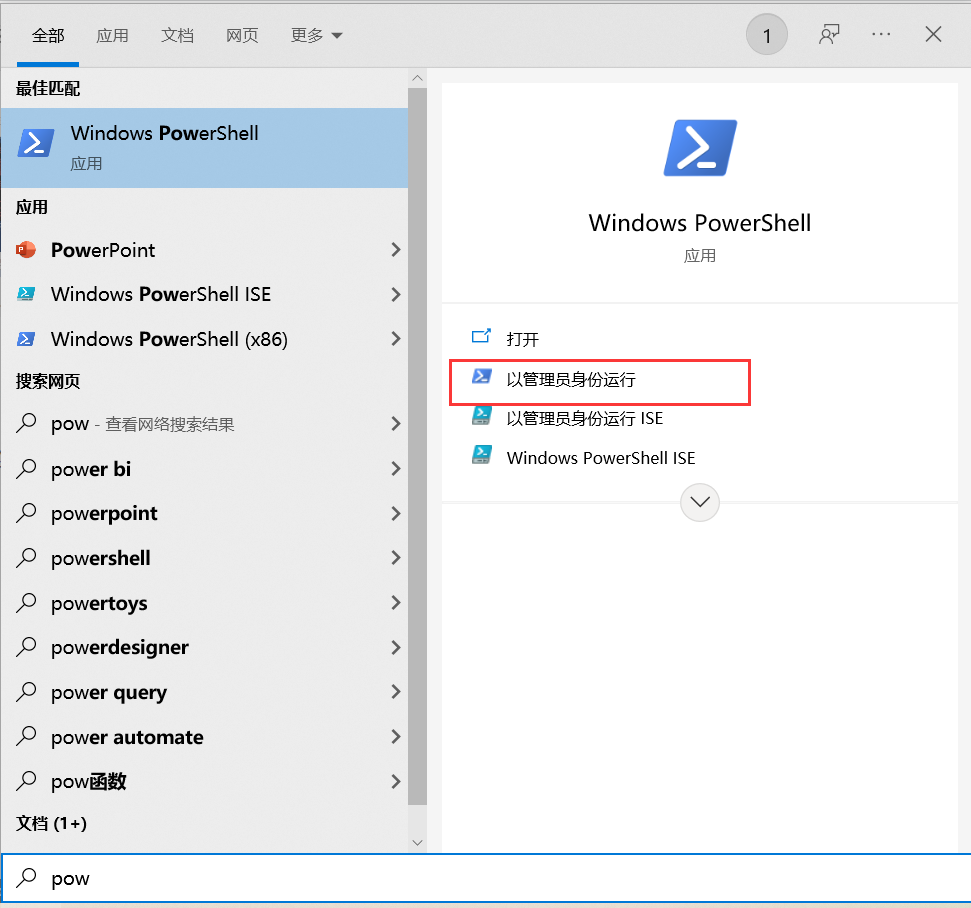Expand Windows PowerShell ISE result arrow
Viewport: 971px width, 908px height.
pyautogui.click(x=396, y=294)
